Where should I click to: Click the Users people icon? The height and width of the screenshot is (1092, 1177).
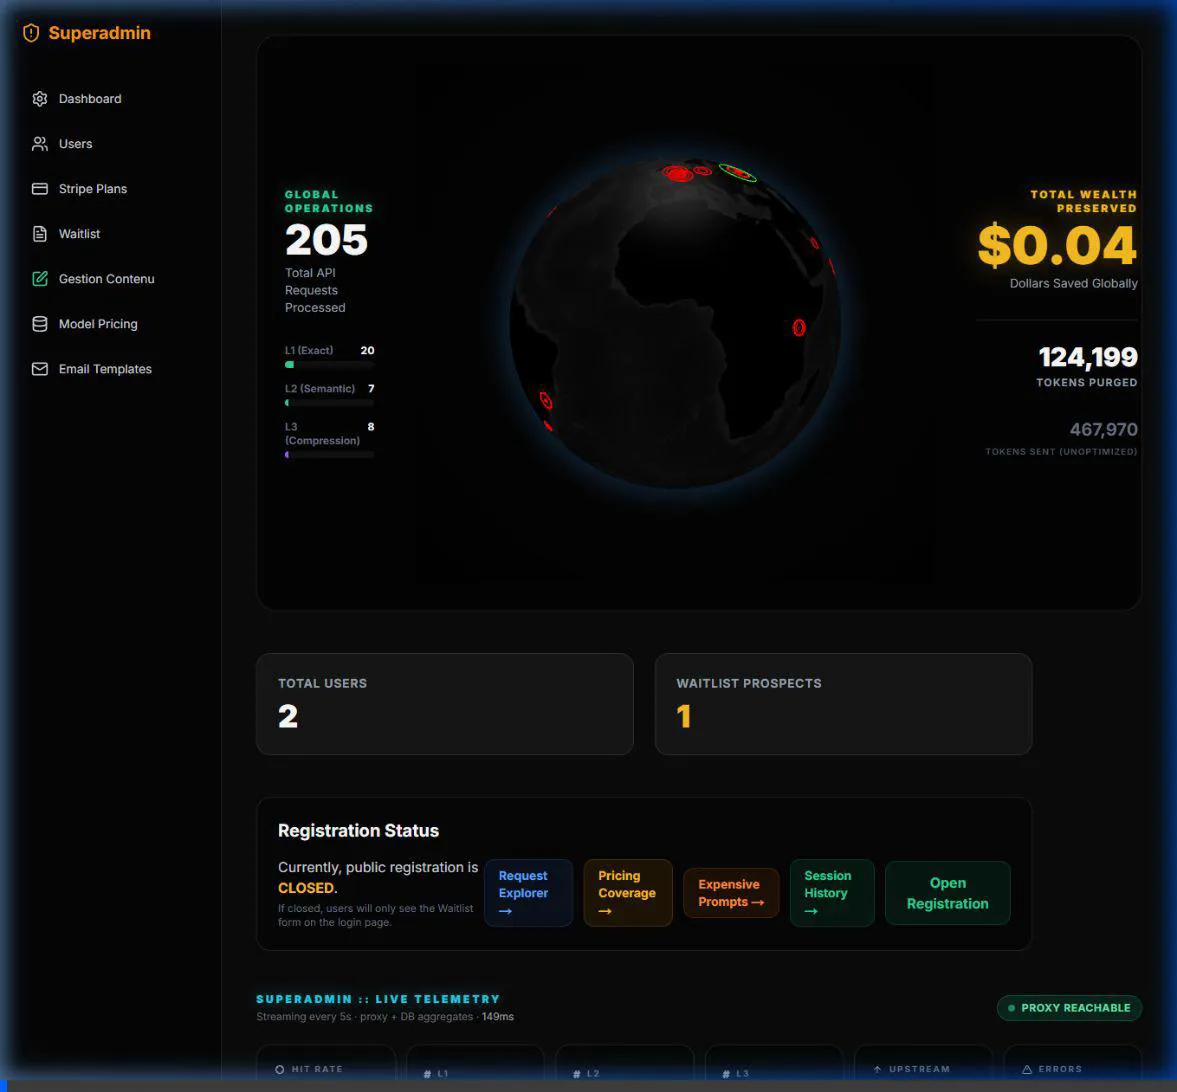[x=40, y=144]
